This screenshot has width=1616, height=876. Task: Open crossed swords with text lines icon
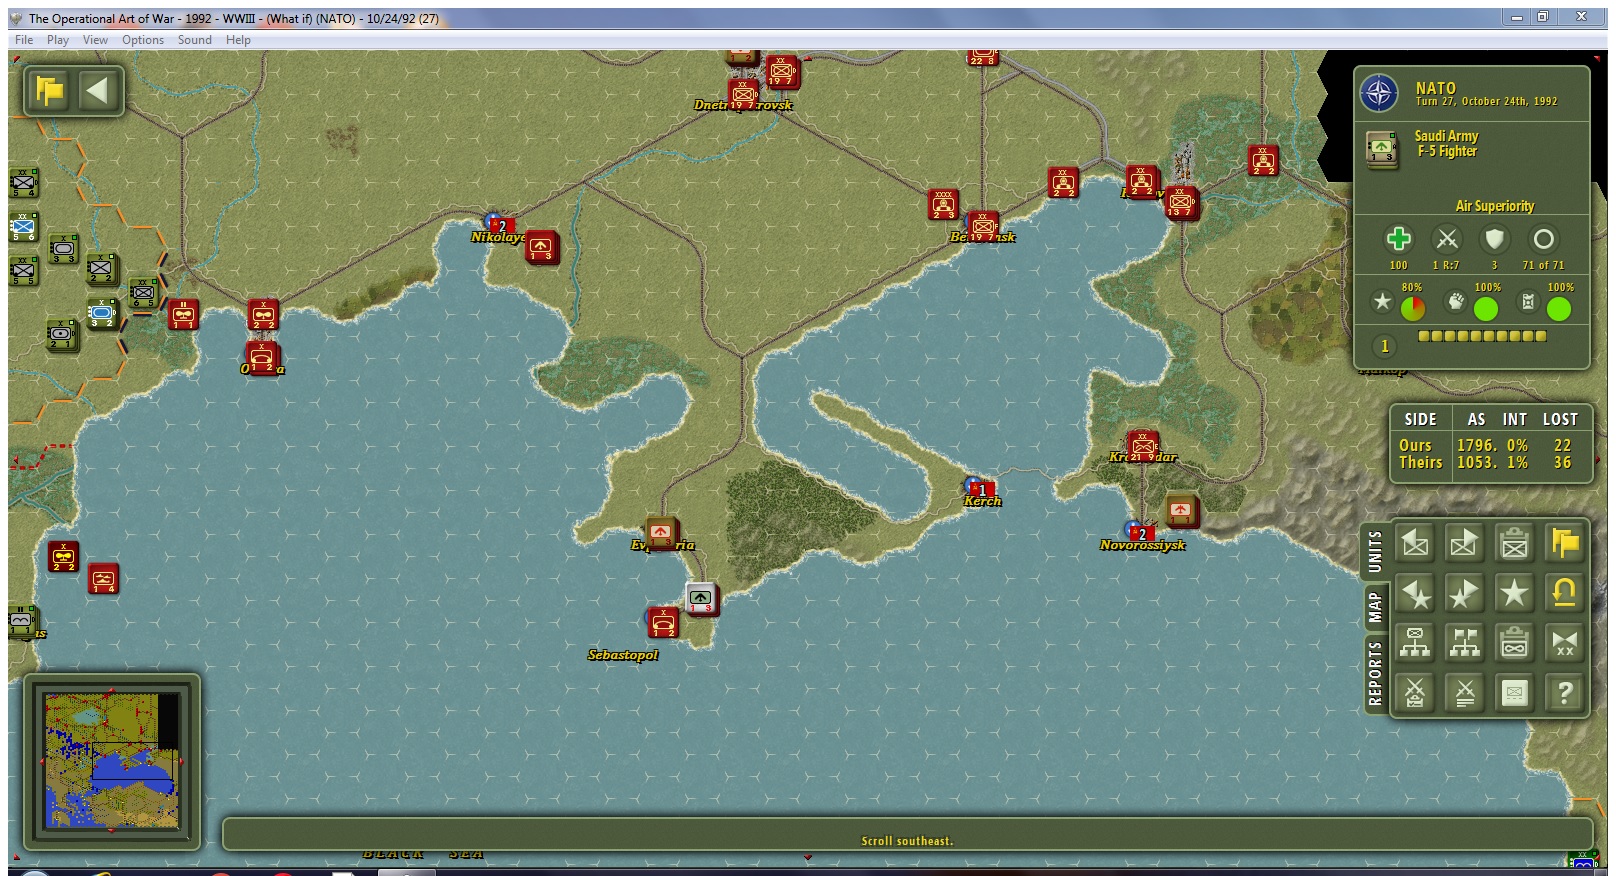pos(1464,692)
